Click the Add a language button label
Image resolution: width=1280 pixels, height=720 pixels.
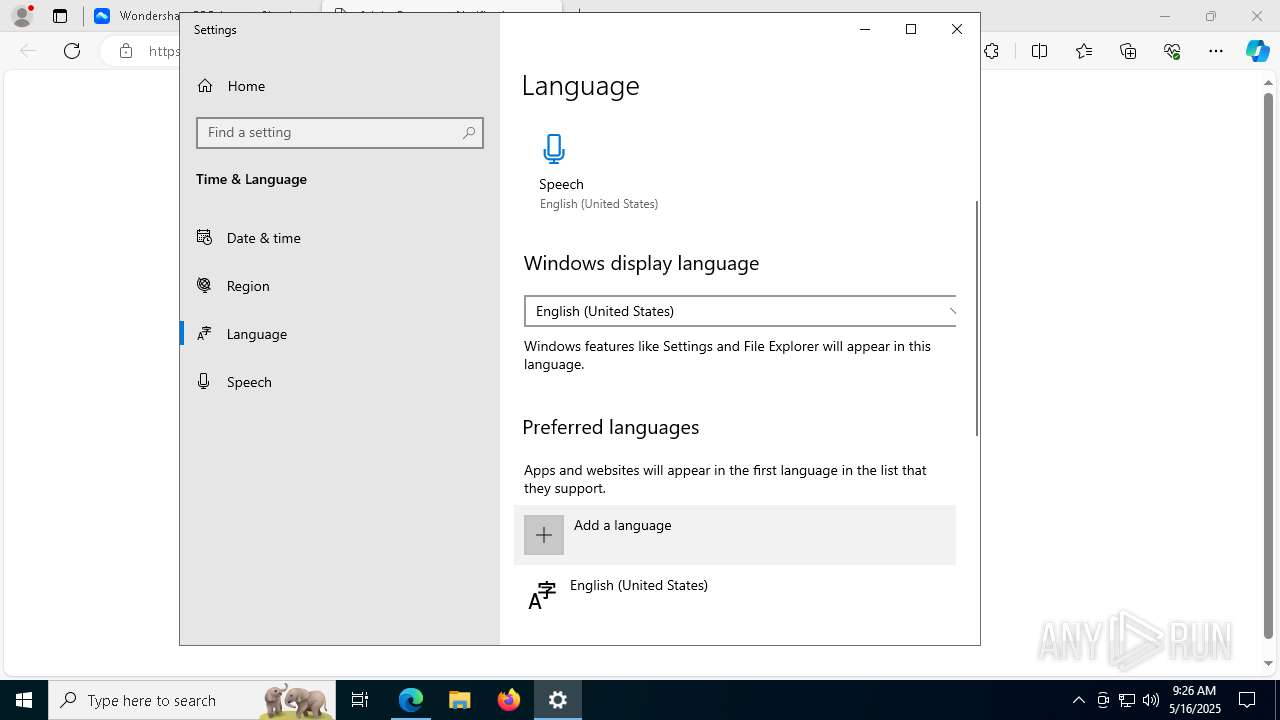point(622,525)
